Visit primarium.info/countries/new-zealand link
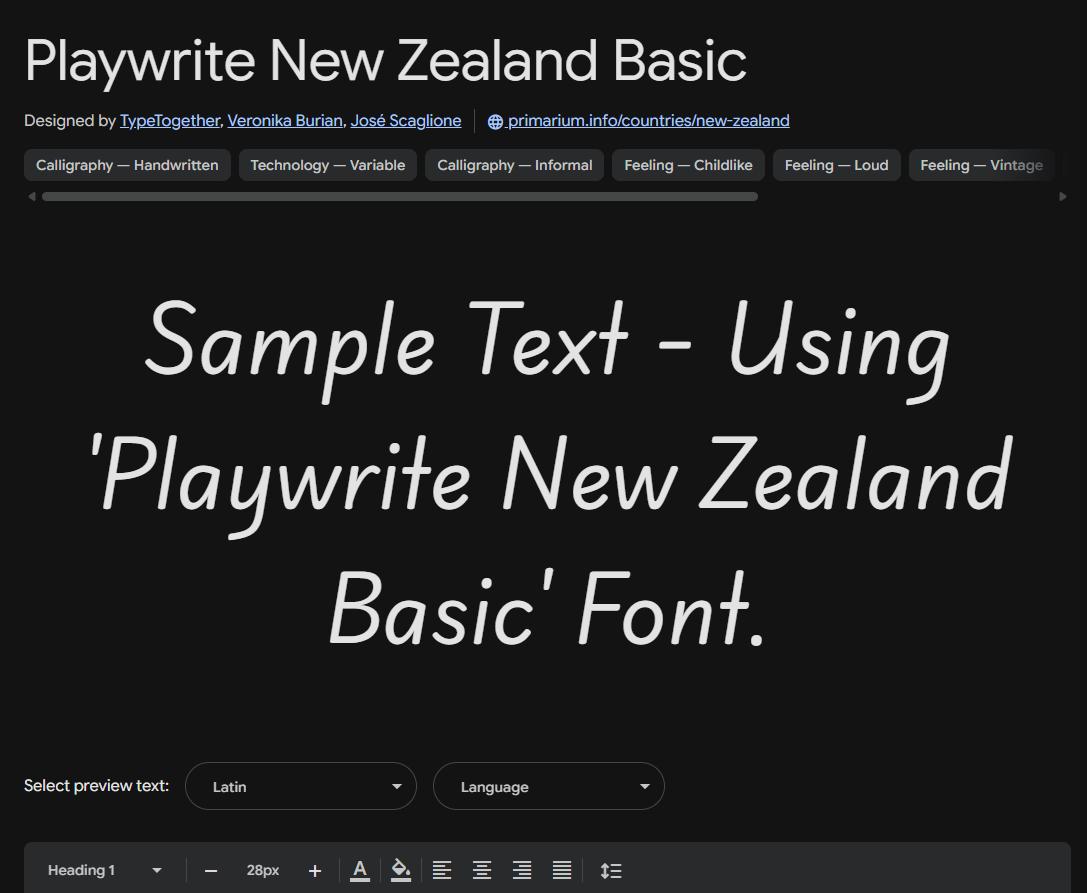The height and width of the screenshot is (893, 1087). coord(648,121)
